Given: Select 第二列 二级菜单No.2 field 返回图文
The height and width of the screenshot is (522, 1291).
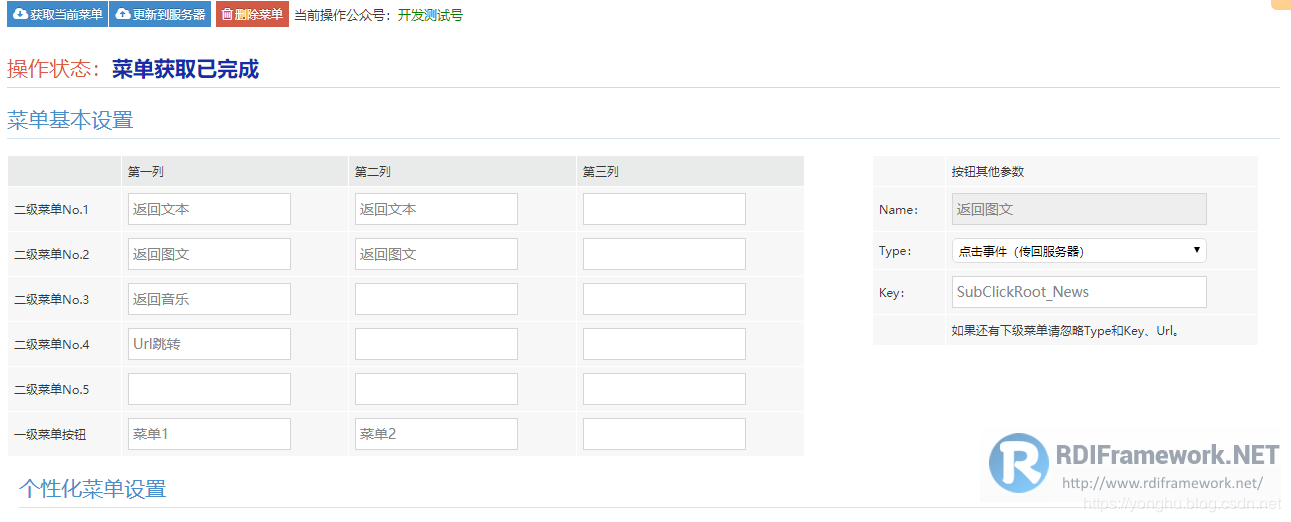Looking at the screenshot, I should click(436, 254).
